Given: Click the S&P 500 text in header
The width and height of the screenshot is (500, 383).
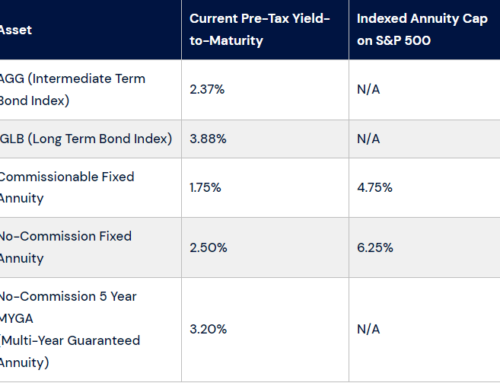Looking at the screenshot, I should (x=403, y=41).
